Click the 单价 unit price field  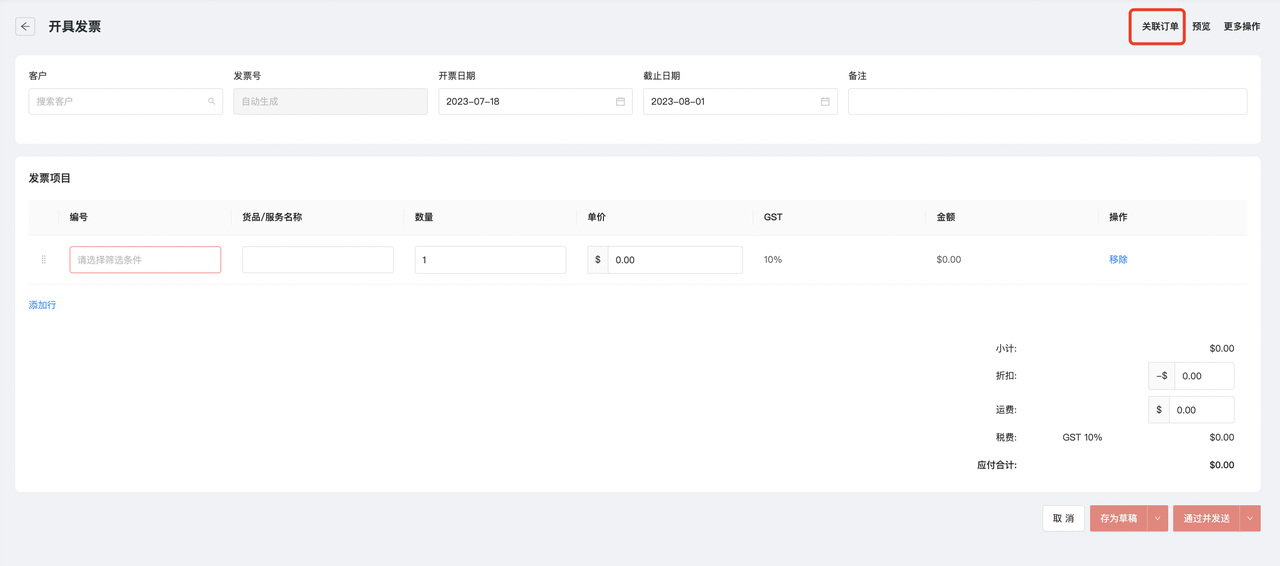(x=675, y=259)
